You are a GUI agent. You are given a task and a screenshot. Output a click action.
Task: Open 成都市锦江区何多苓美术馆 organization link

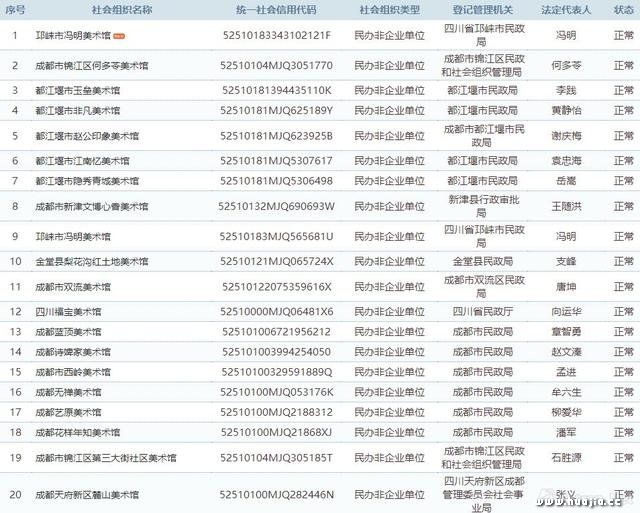85,65
